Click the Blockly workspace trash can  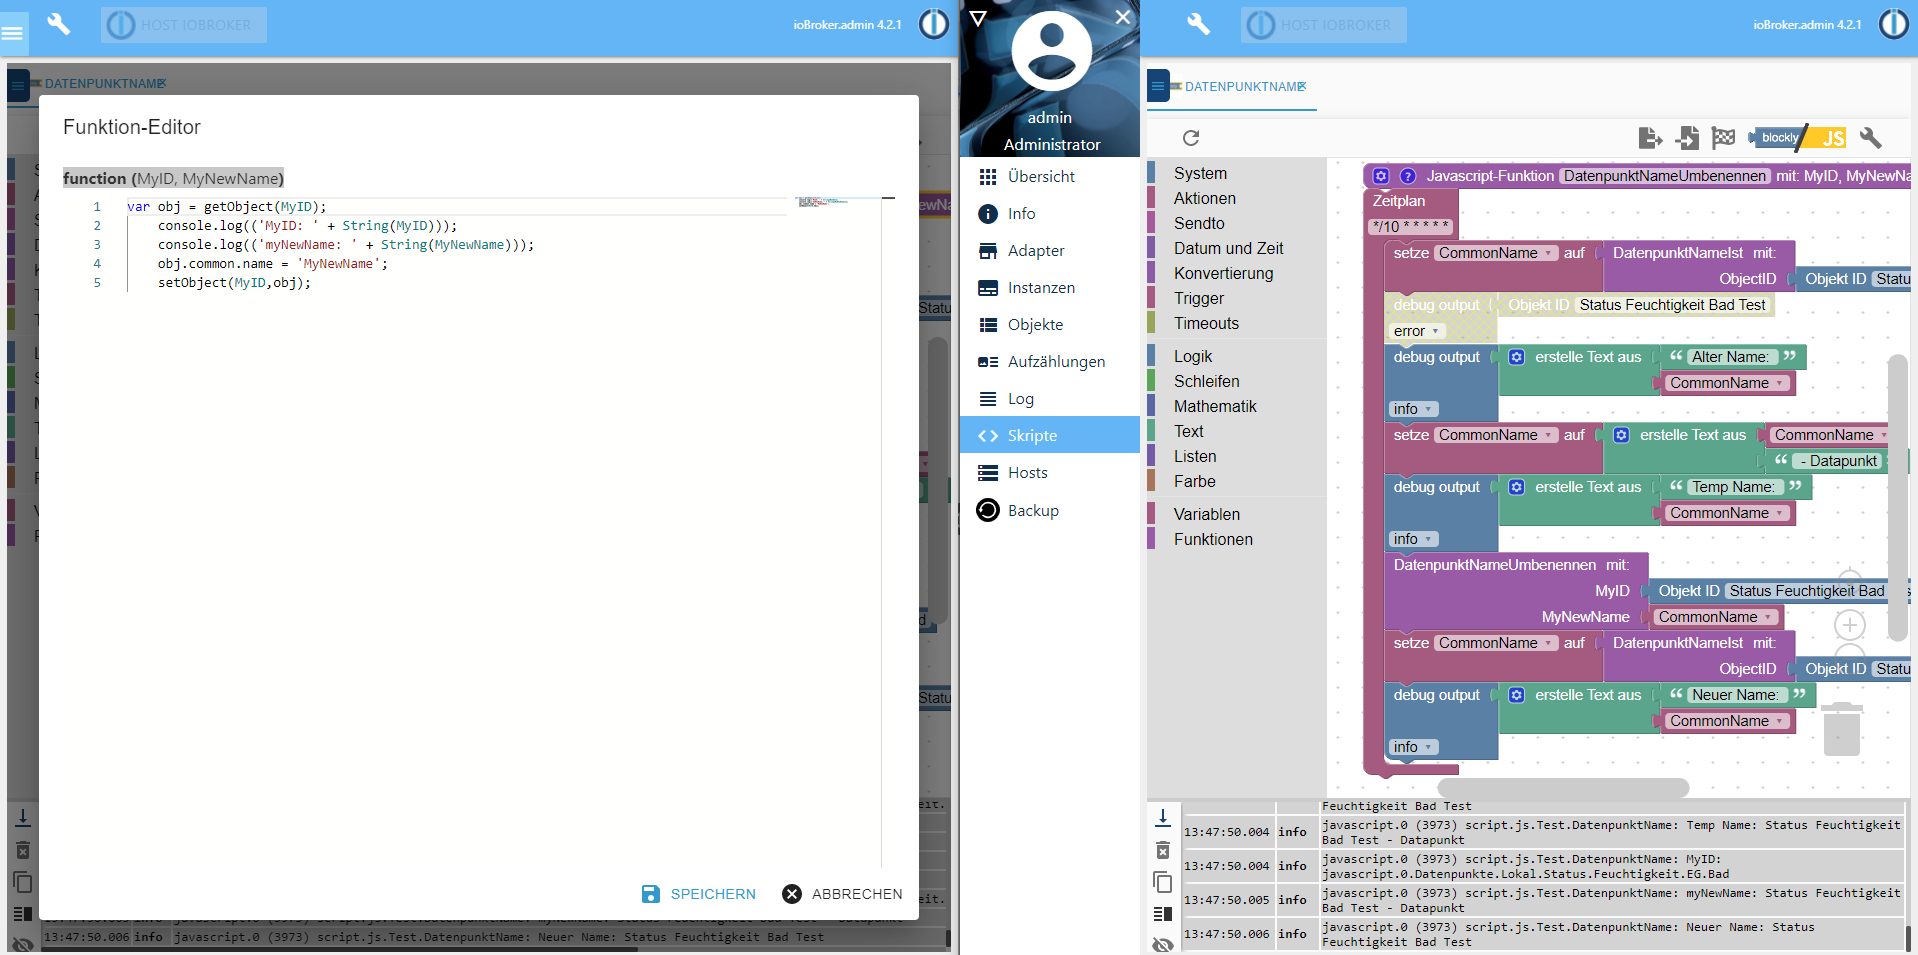tap(1841, 729)
